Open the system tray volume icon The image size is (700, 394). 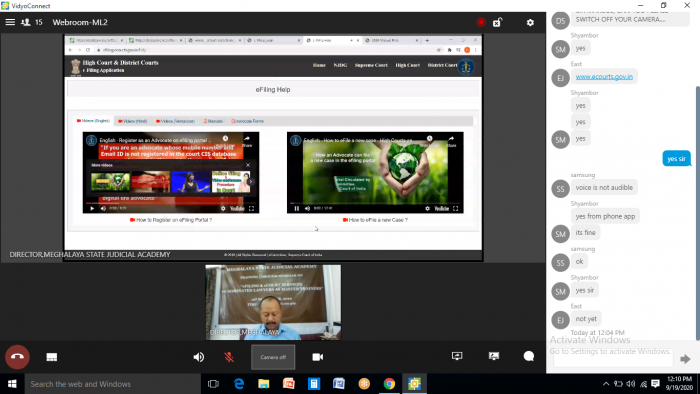pos(631,384)
